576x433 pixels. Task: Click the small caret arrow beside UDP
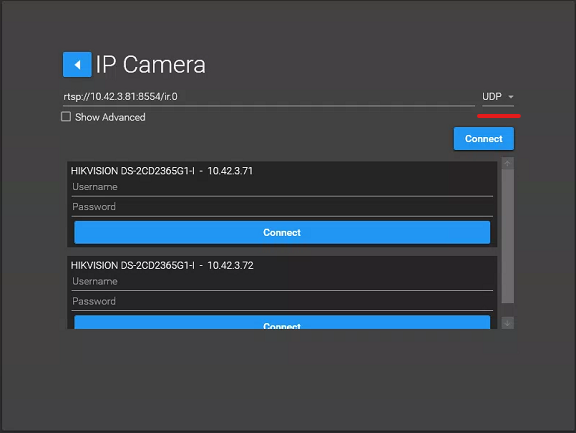tap(511, 97)
